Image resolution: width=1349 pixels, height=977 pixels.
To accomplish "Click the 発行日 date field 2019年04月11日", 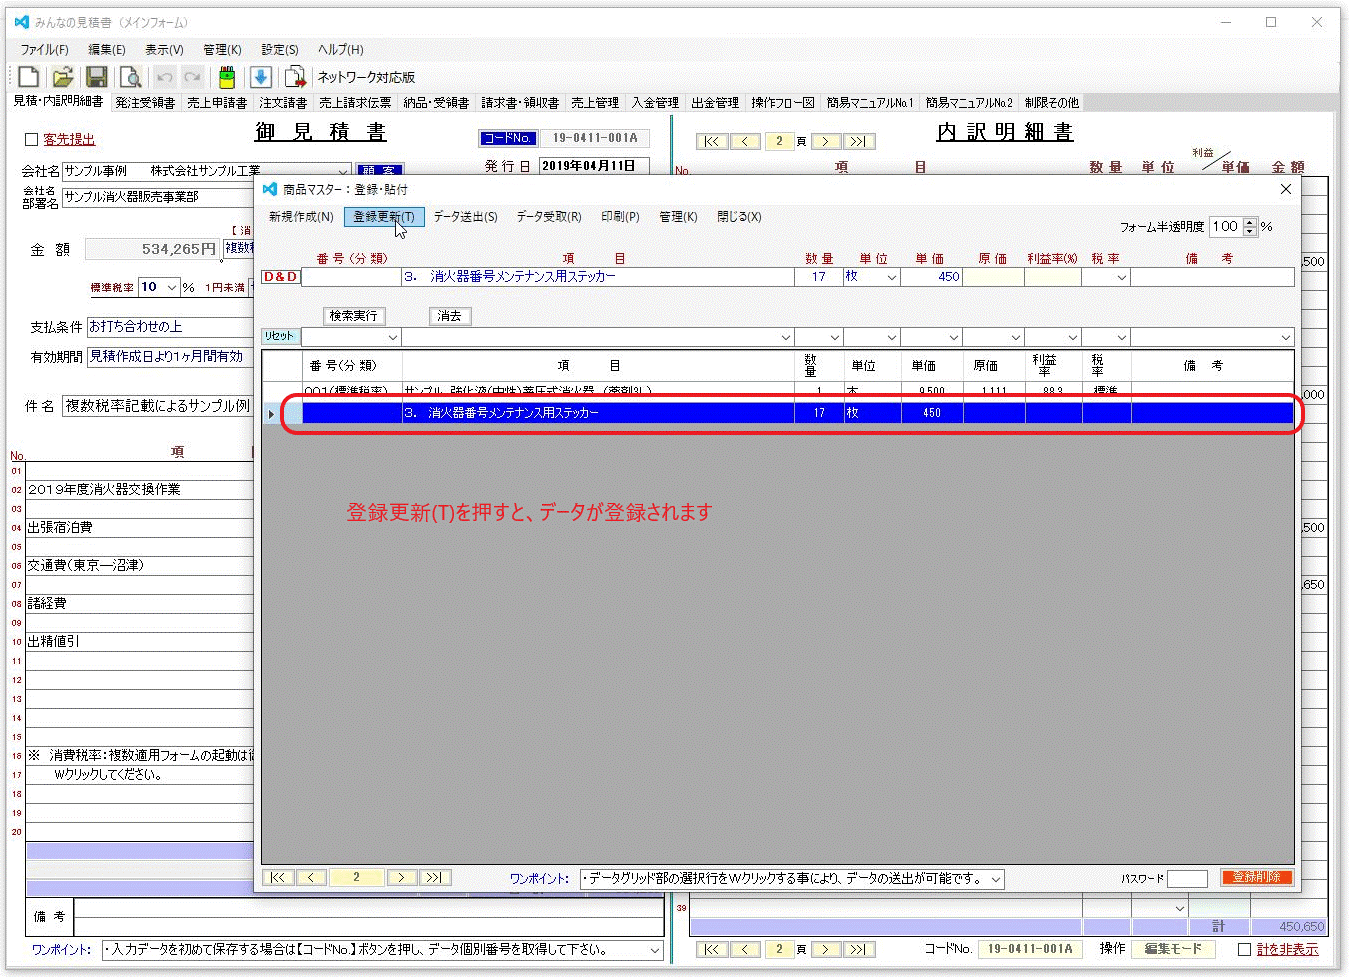I will coord(594,166).
